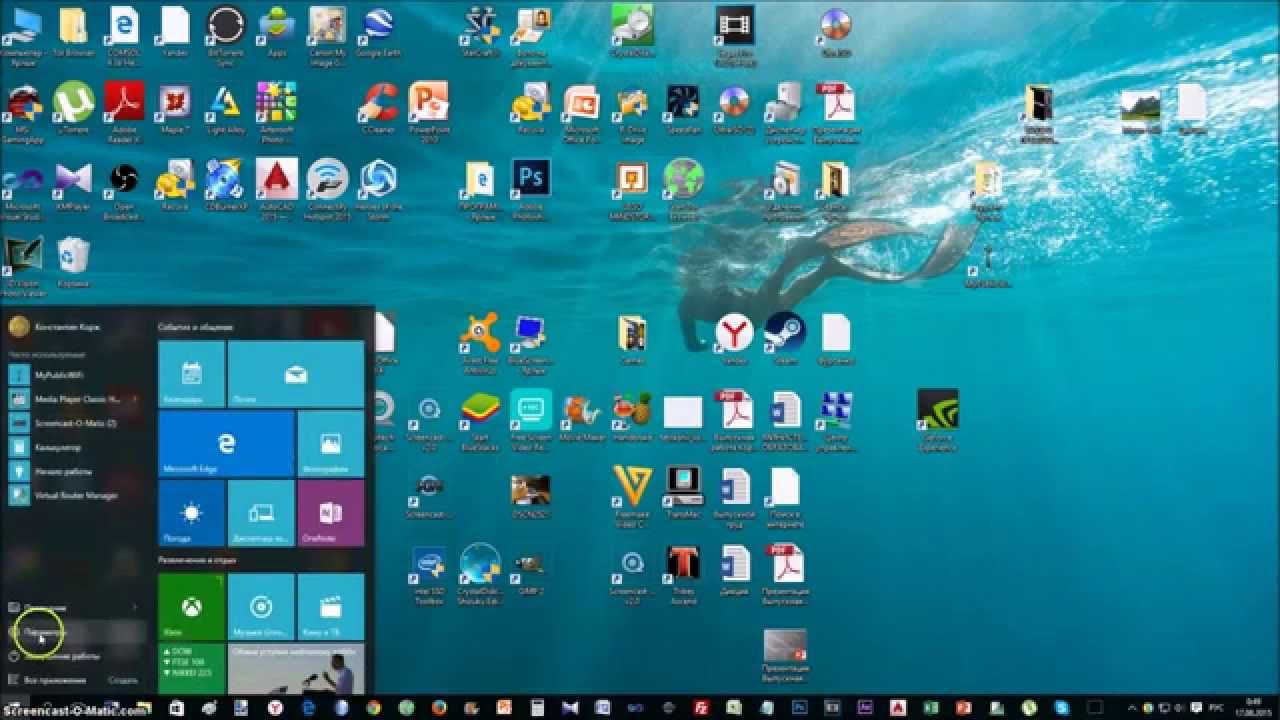
Task: Open the Yandex browser desktop shortcut
Action: point(734,339)
